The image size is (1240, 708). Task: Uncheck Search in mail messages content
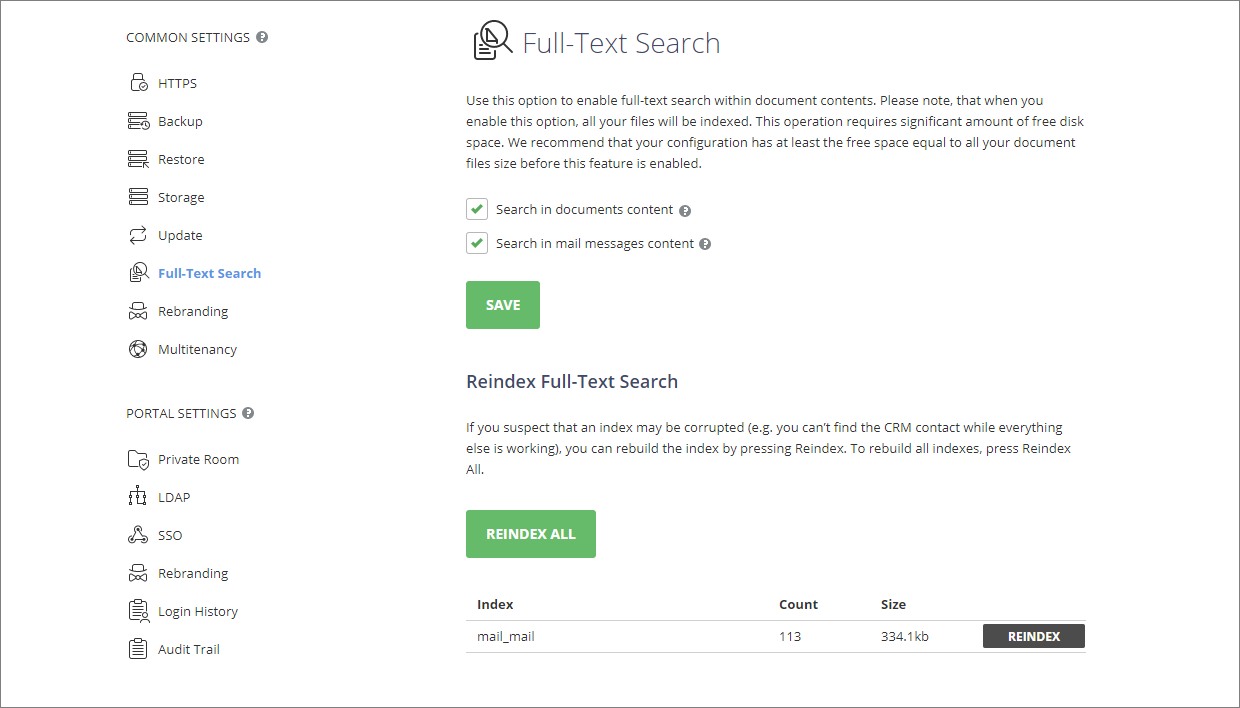pos(477,243)
